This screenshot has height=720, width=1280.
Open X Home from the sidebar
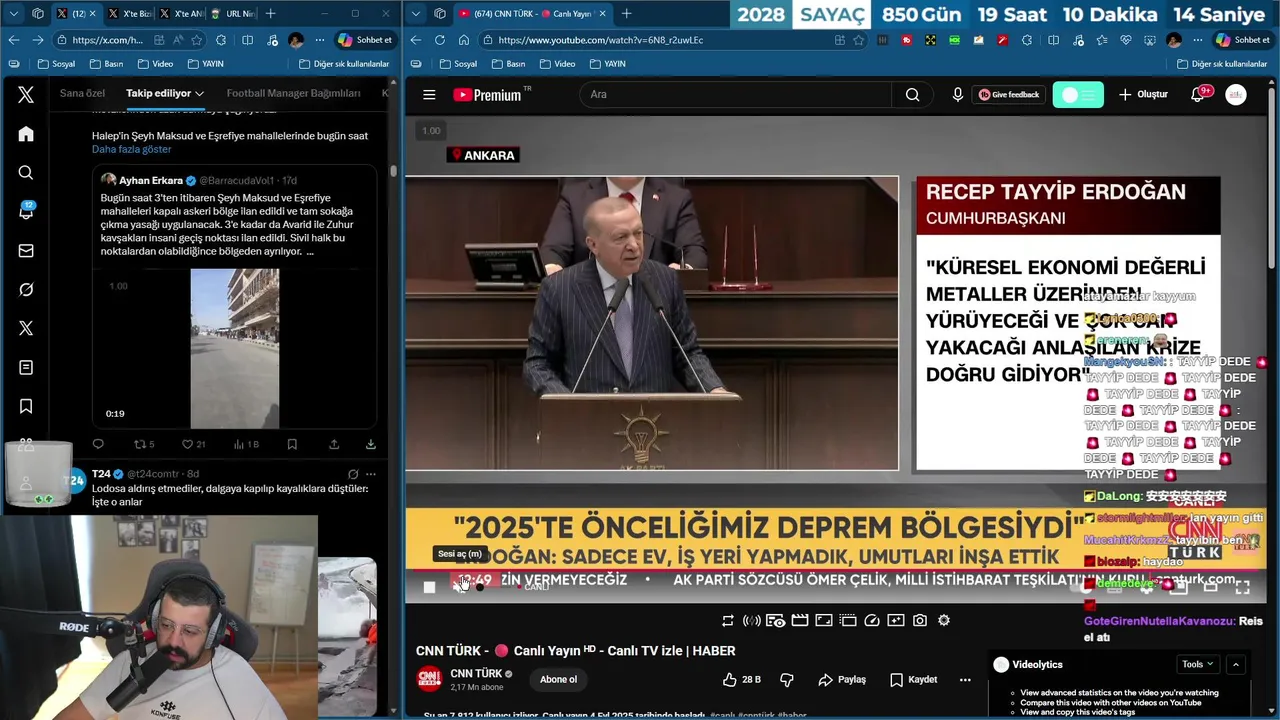[x=26, y=134]
